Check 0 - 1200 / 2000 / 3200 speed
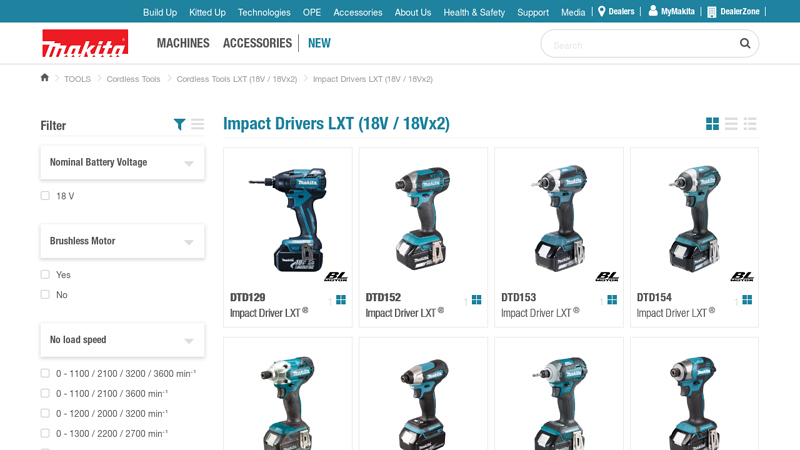Screen dimensions: 800x450 click(x=45, y=413)
